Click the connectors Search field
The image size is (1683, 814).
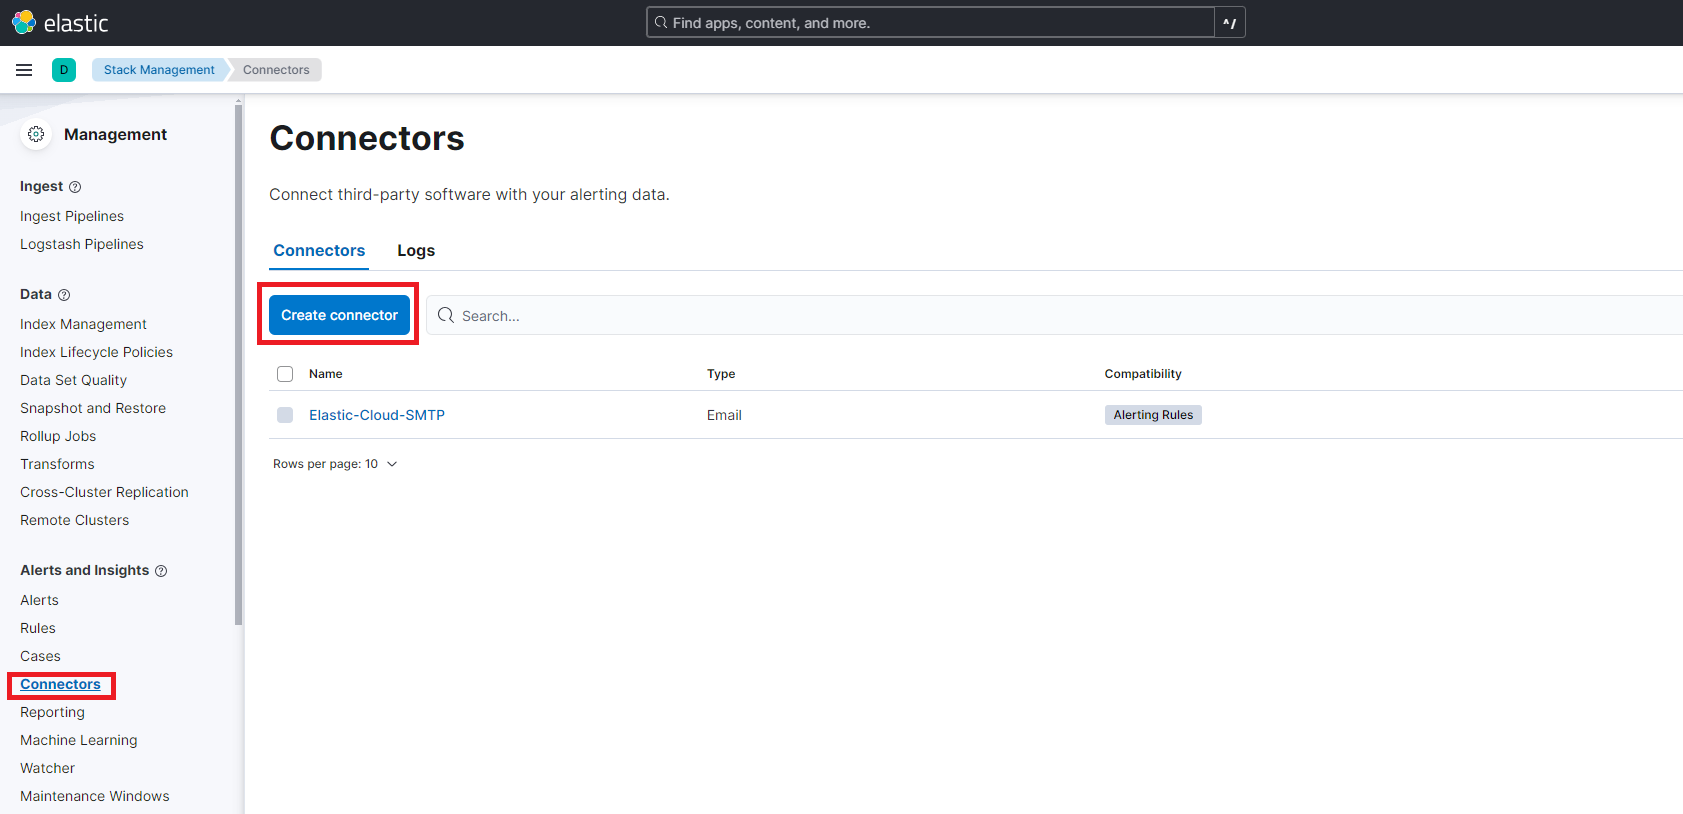pyautogui.click(x=1055, y=315)
